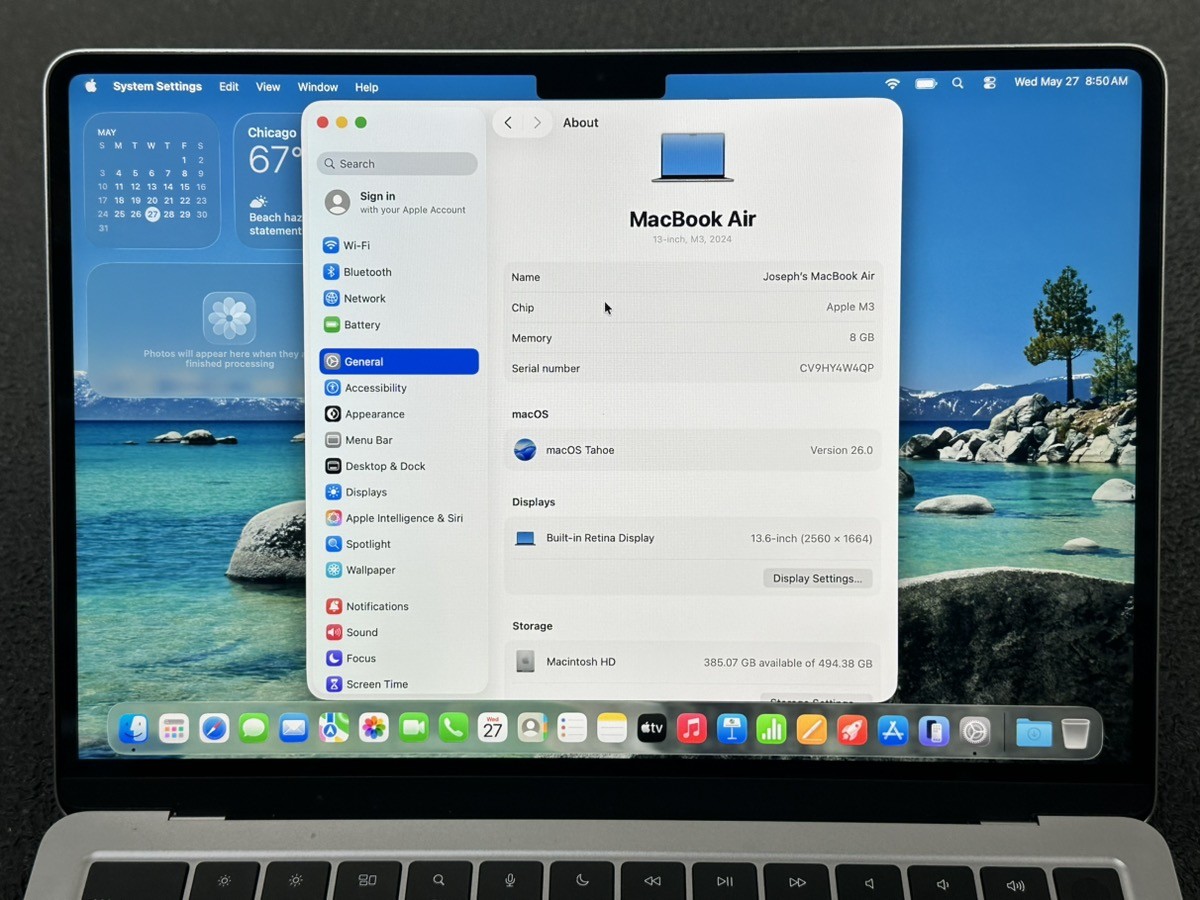Open the System Settings menu in menu bar
1200x900 pixels.
[157, 86]
